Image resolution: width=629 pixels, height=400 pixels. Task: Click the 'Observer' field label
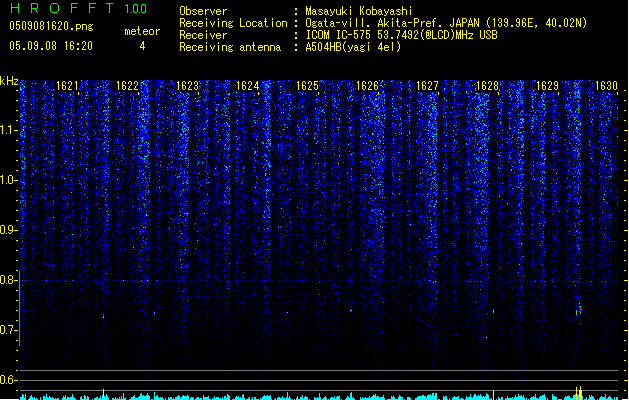203,11
